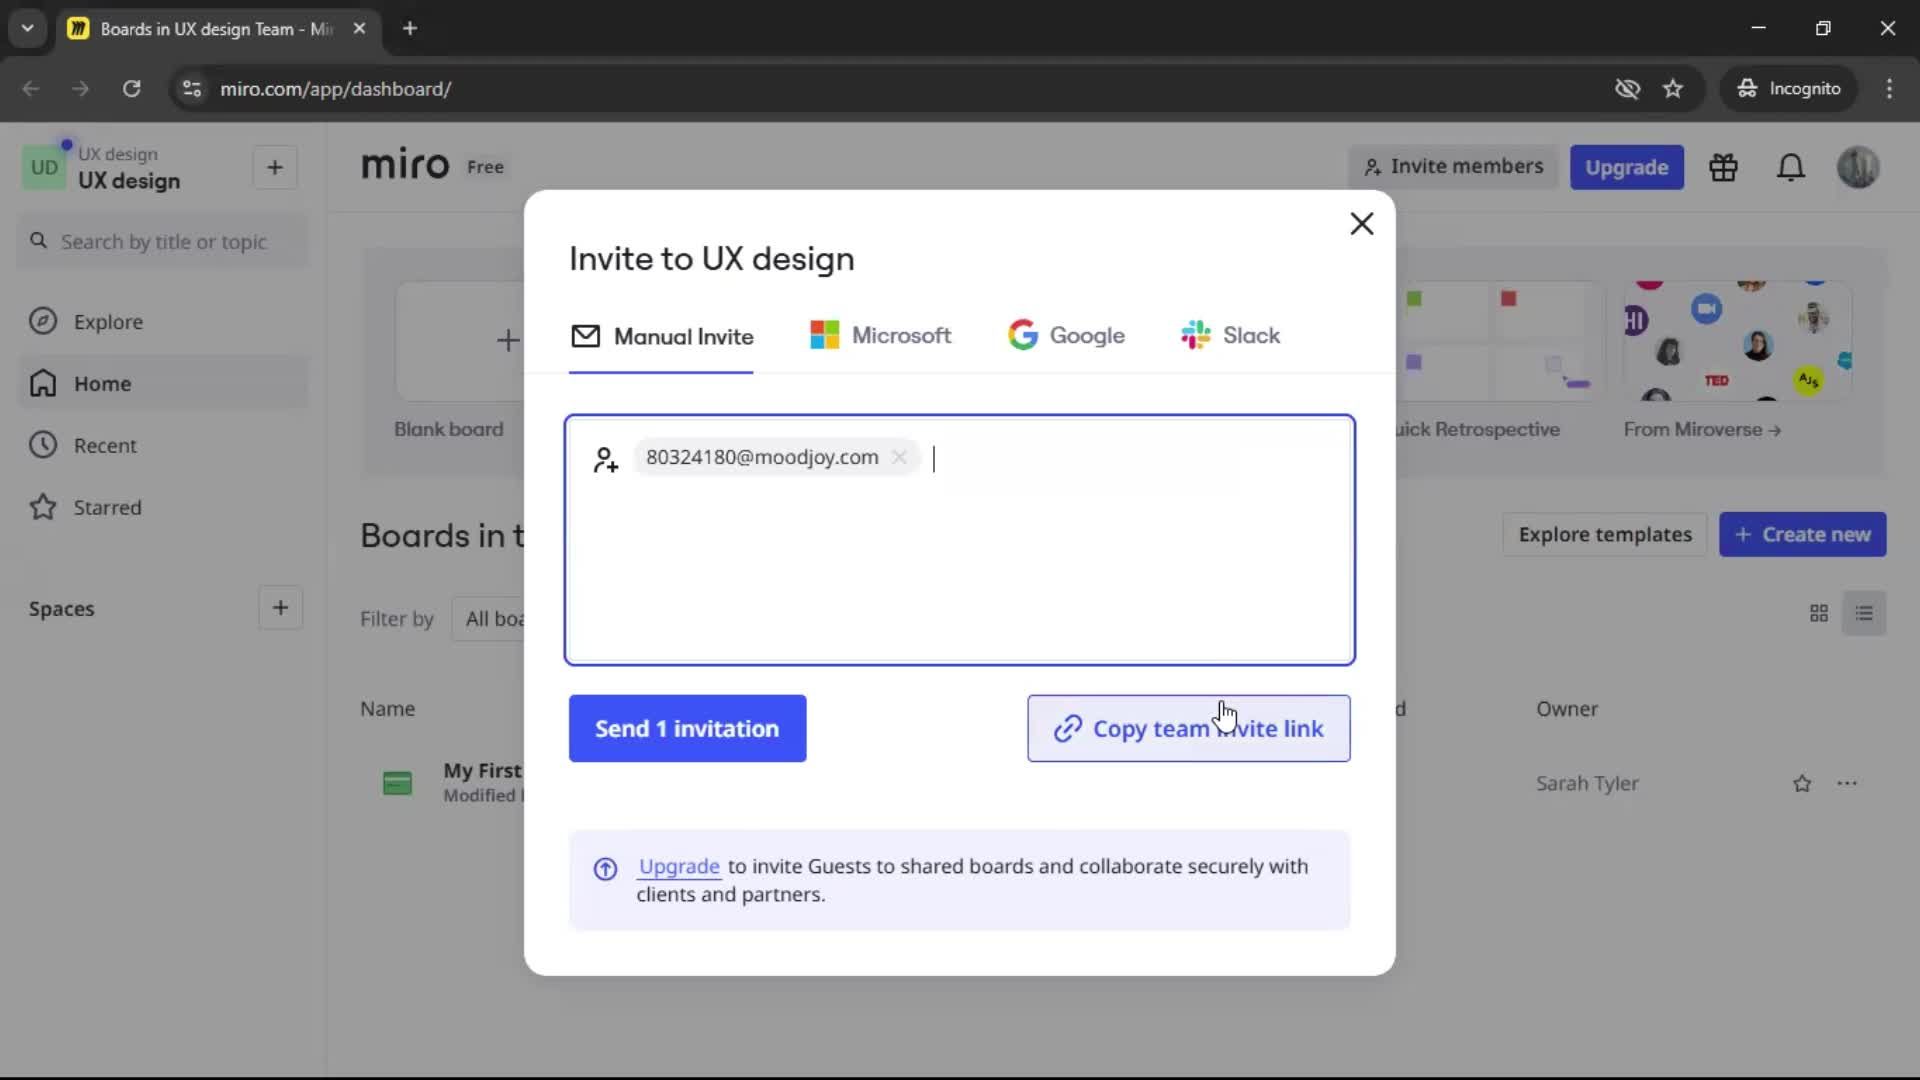The height and width of the screenshot is (1080, 1920).
Task: Switch to list view of boards
Action: coord(1864,614)
